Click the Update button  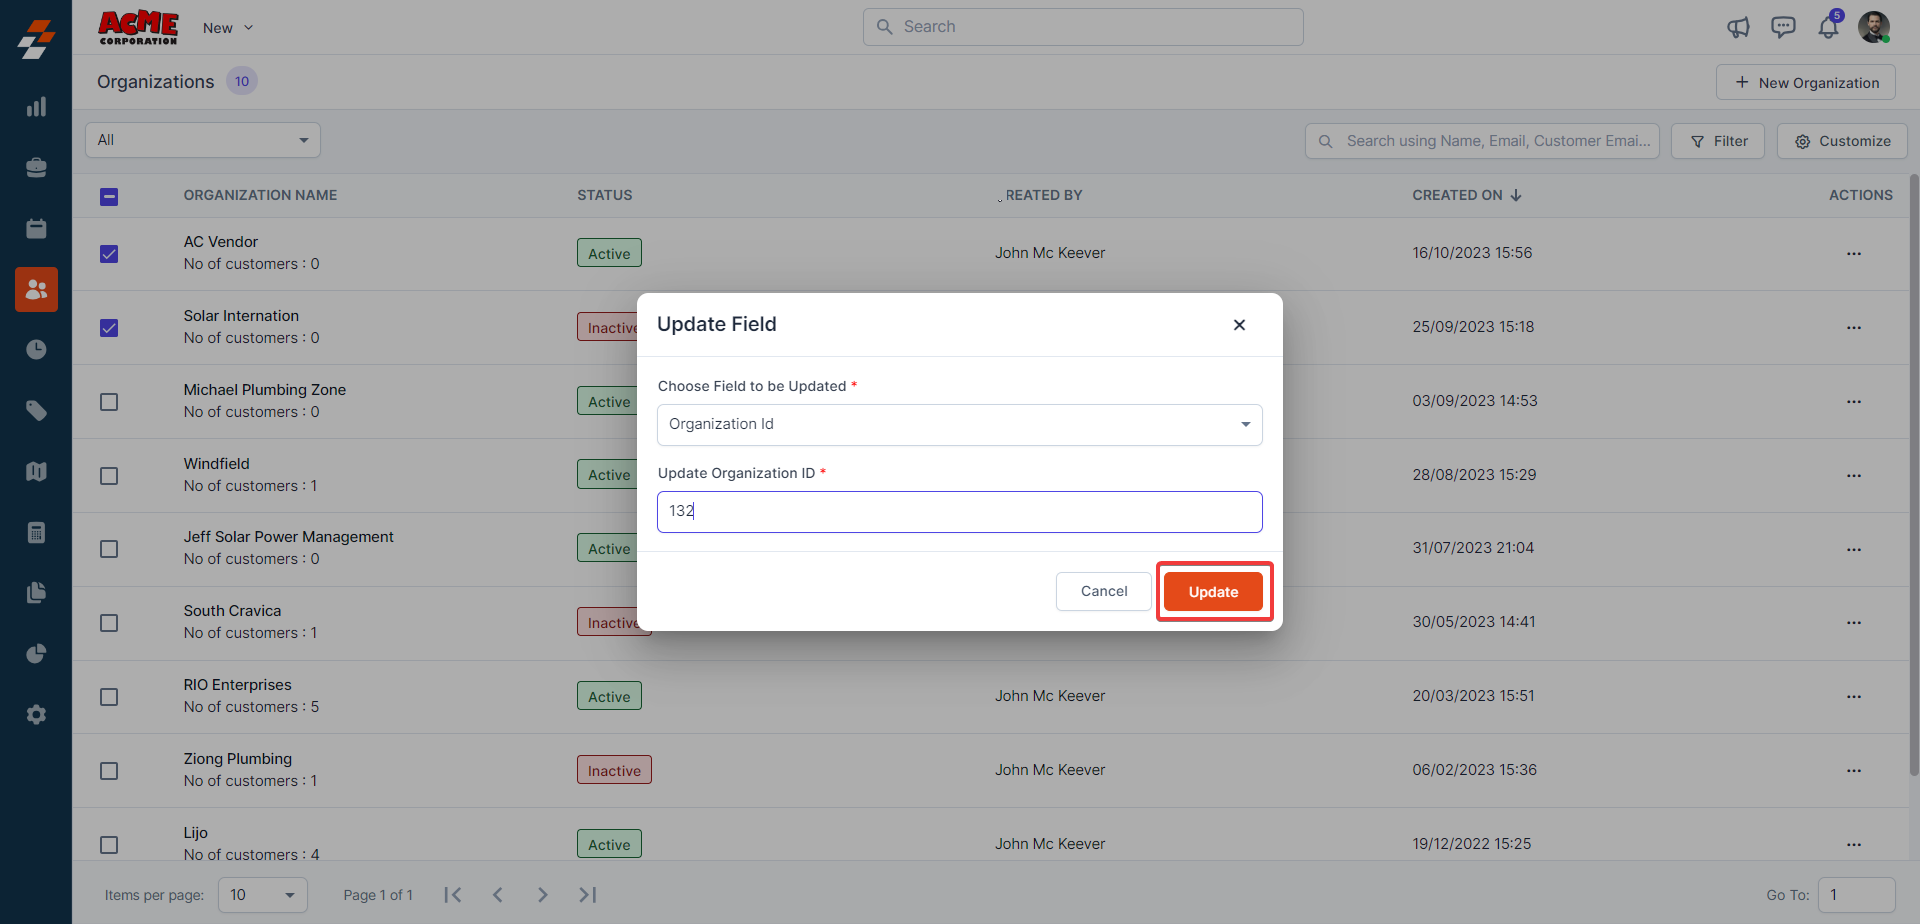tap(1214, 592)
